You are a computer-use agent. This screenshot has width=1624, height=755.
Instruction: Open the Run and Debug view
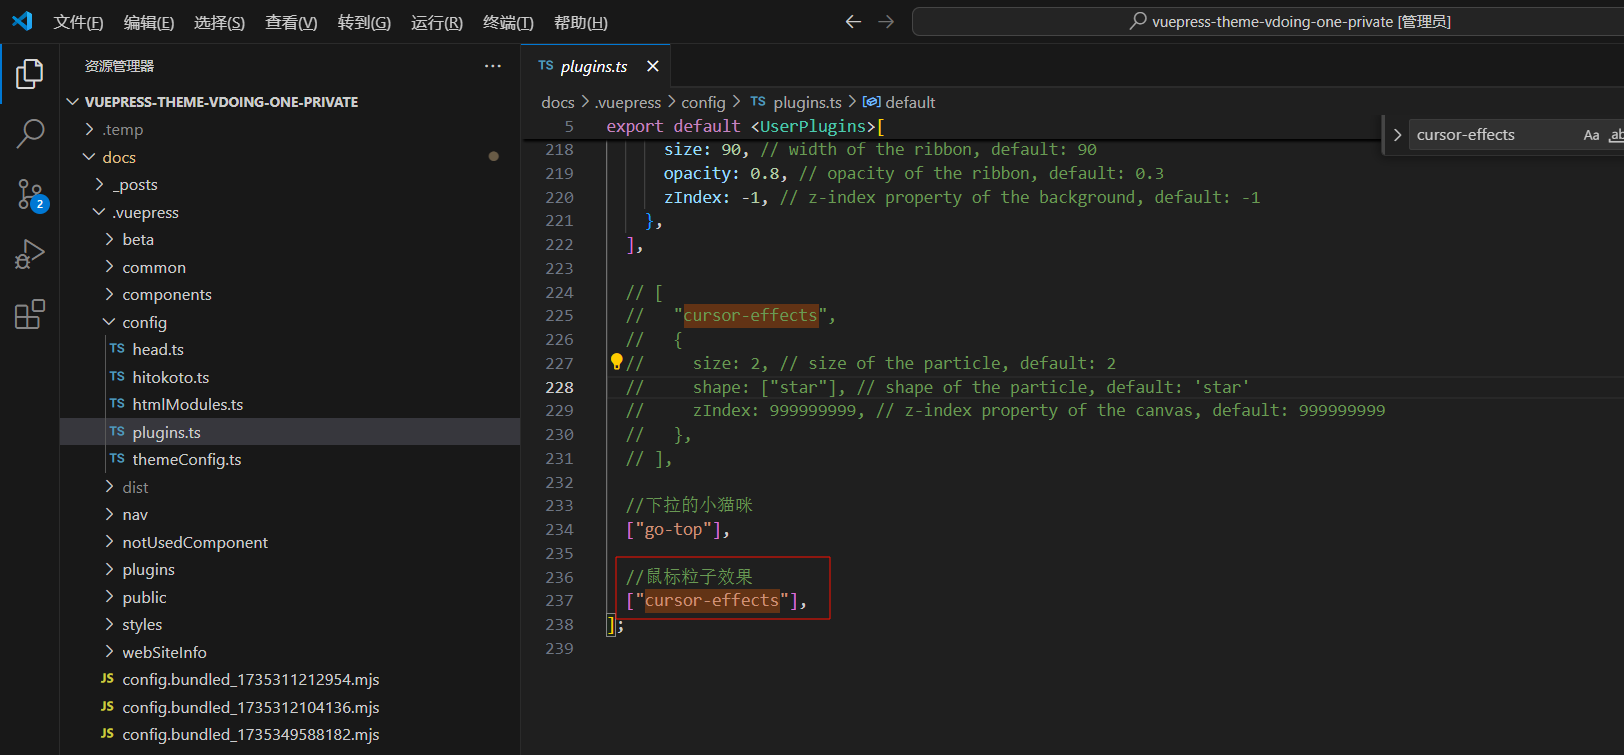coord(30,255)
